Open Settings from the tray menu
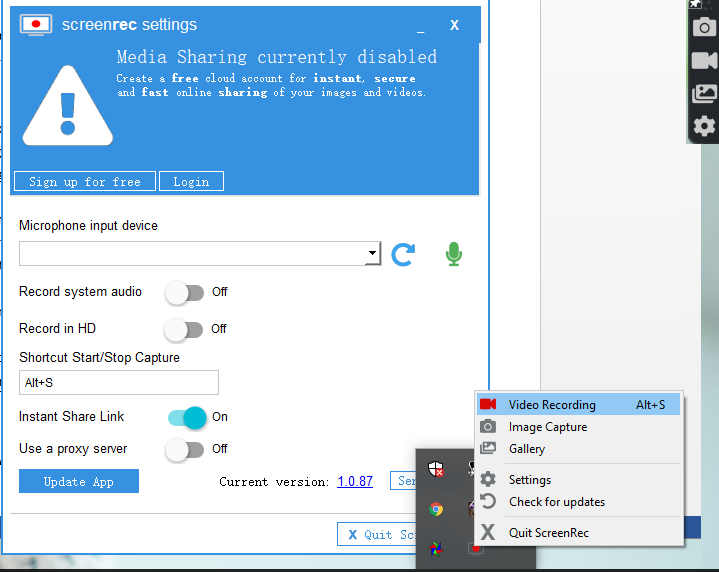 pos(578,480)
